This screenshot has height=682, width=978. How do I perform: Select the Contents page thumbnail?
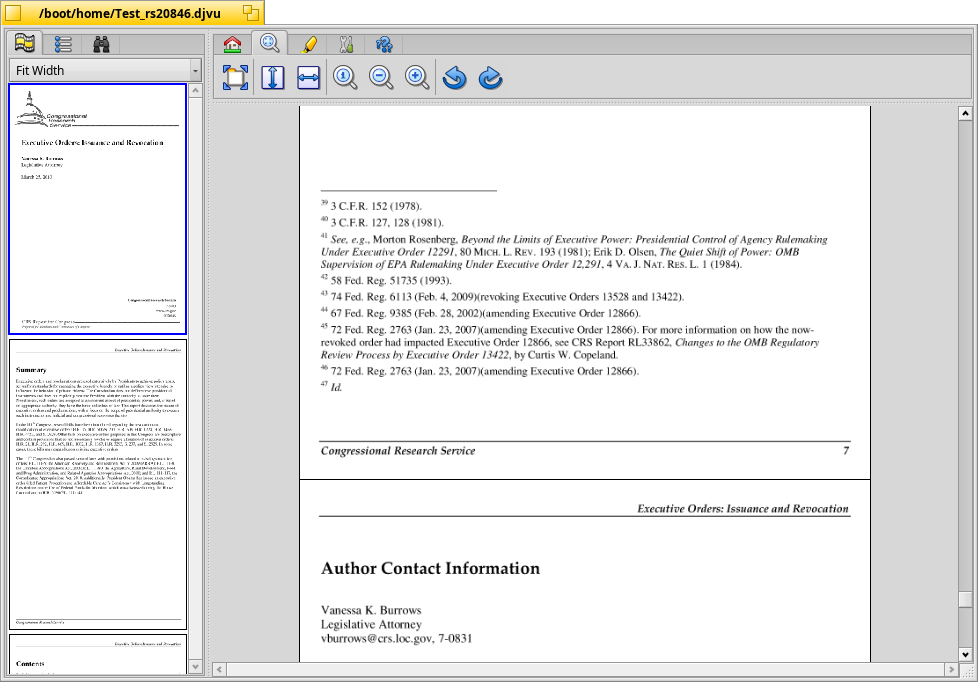[98, 654]
